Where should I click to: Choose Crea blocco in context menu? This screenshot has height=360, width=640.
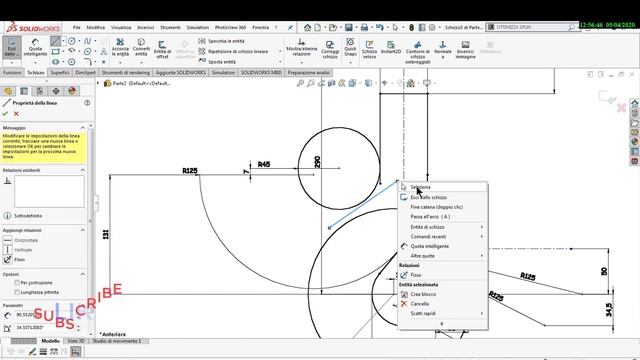click(x=443, y=294)
